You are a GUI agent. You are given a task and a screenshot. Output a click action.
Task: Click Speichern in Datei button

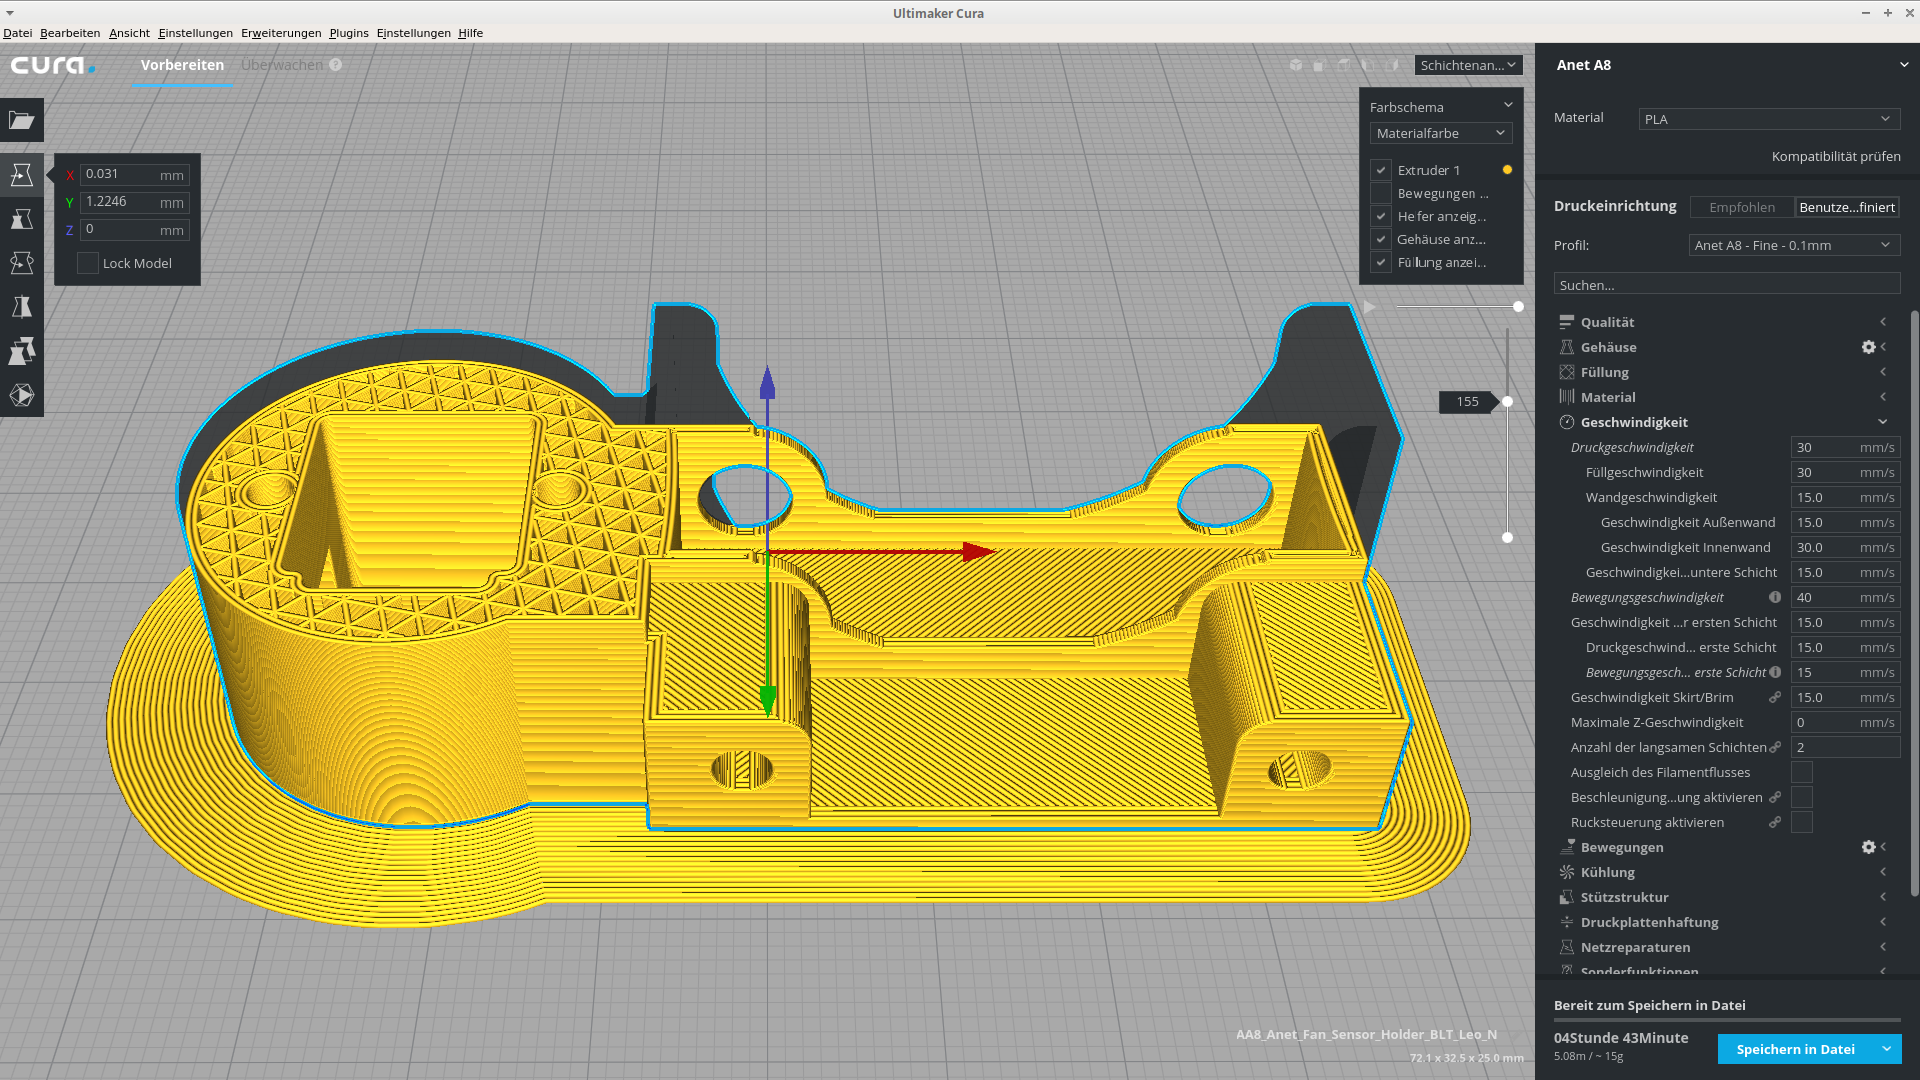click(x=1795, y=1049)
